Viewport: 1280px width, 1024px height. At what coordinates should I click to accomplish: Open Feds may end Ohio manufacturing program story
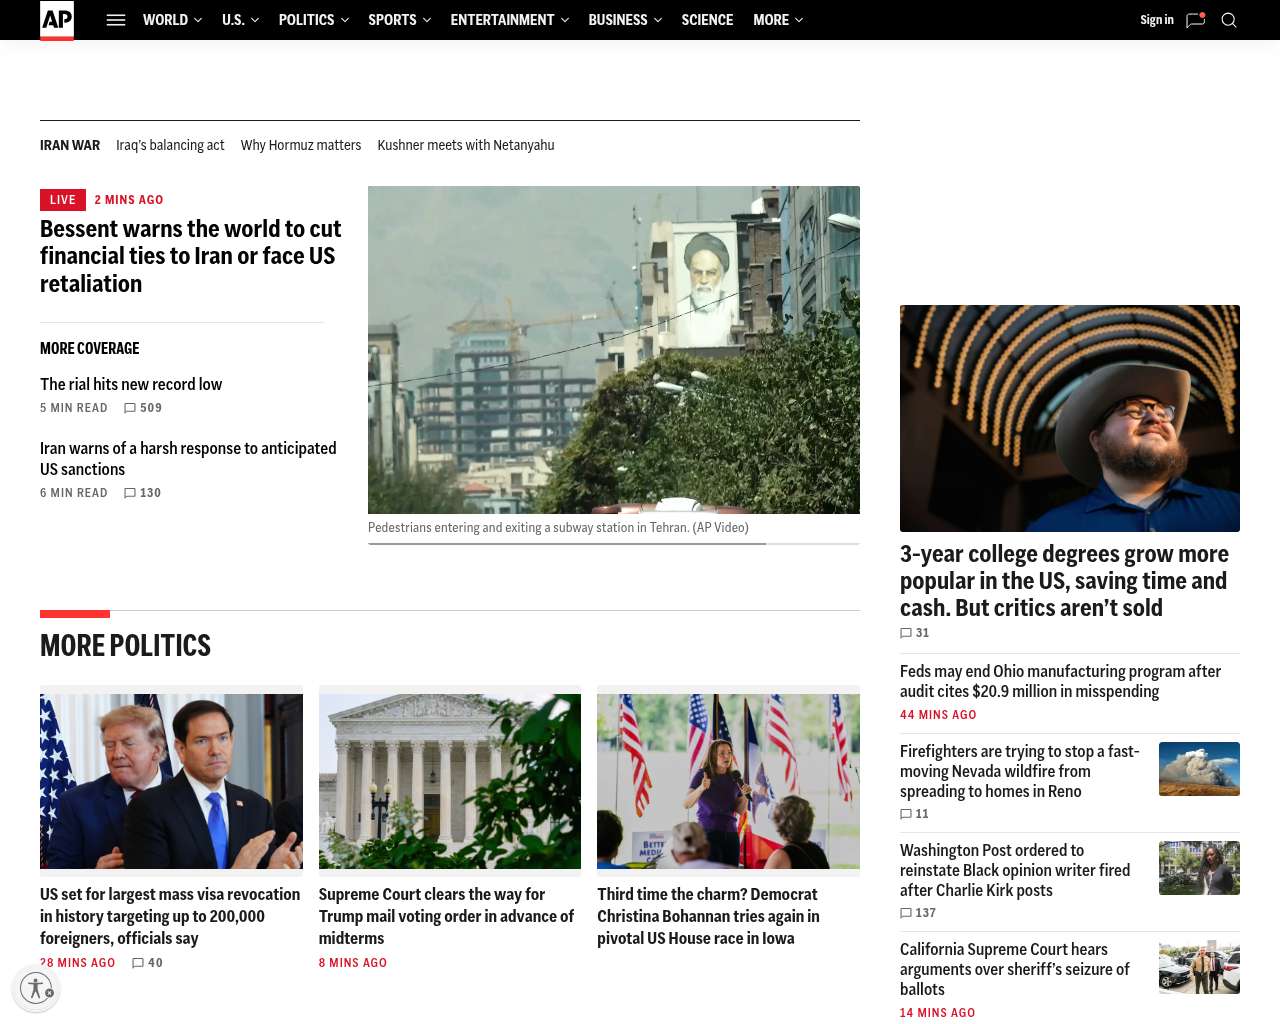(1060, 681)
